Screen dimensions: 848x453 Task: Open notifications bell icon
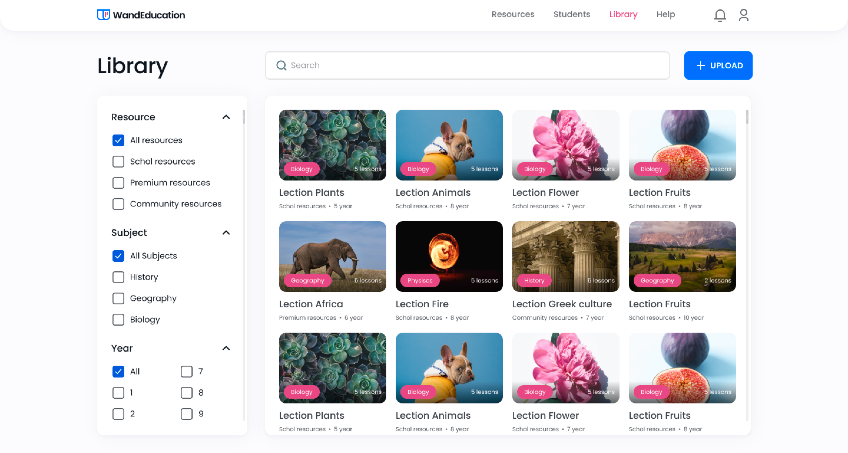click(720, 15)
